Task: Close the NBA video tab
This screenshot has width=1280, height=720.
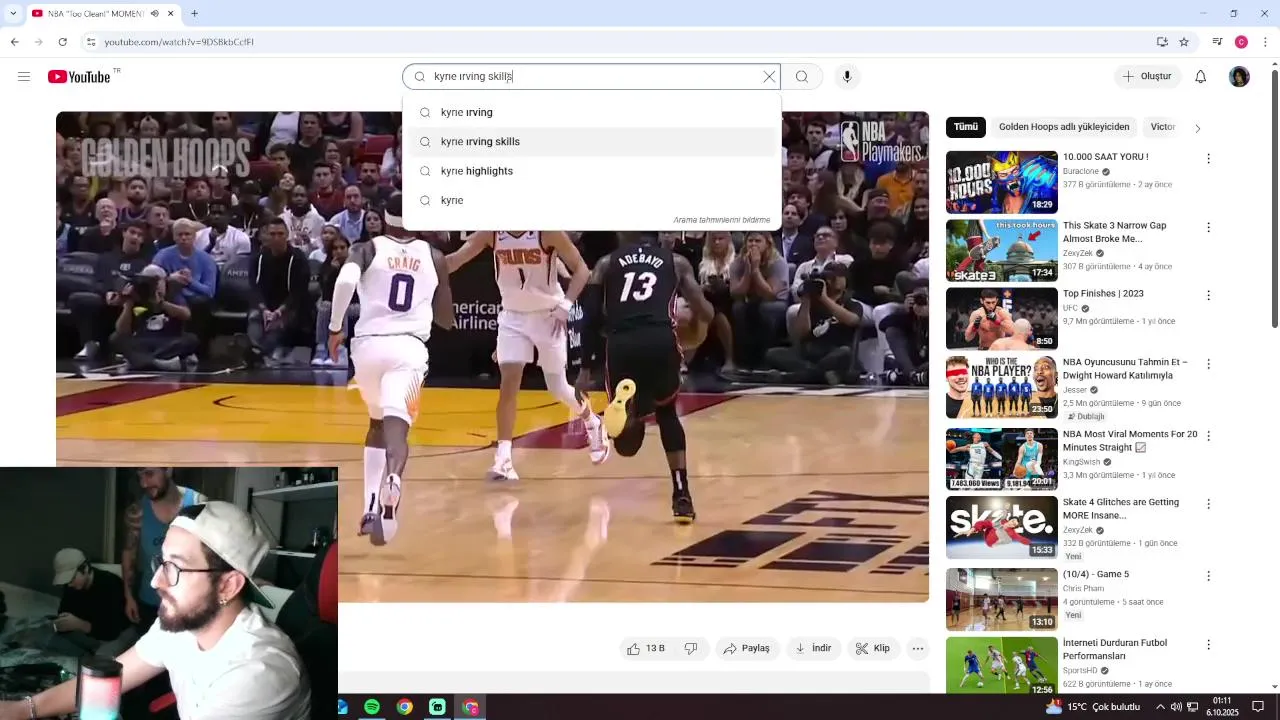Action: [x=170, y=14]
